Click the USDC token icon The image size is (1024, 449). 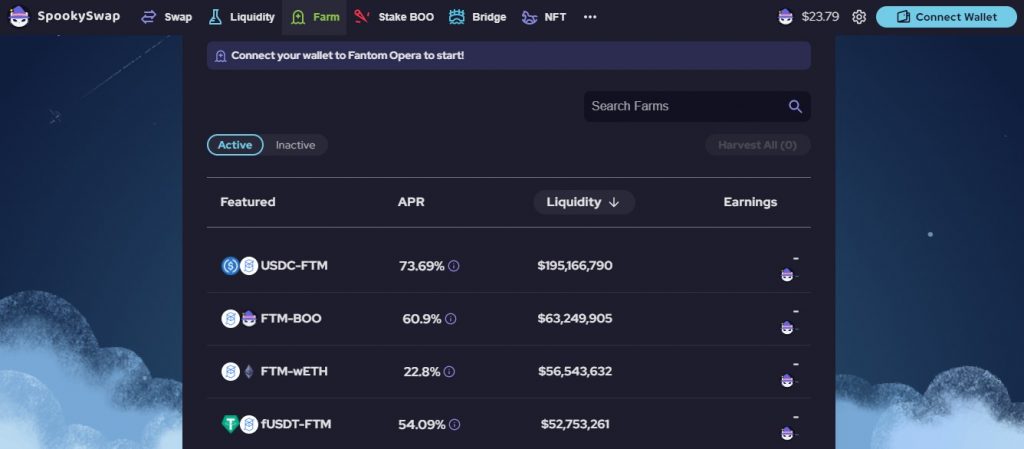tap(231, 266)
